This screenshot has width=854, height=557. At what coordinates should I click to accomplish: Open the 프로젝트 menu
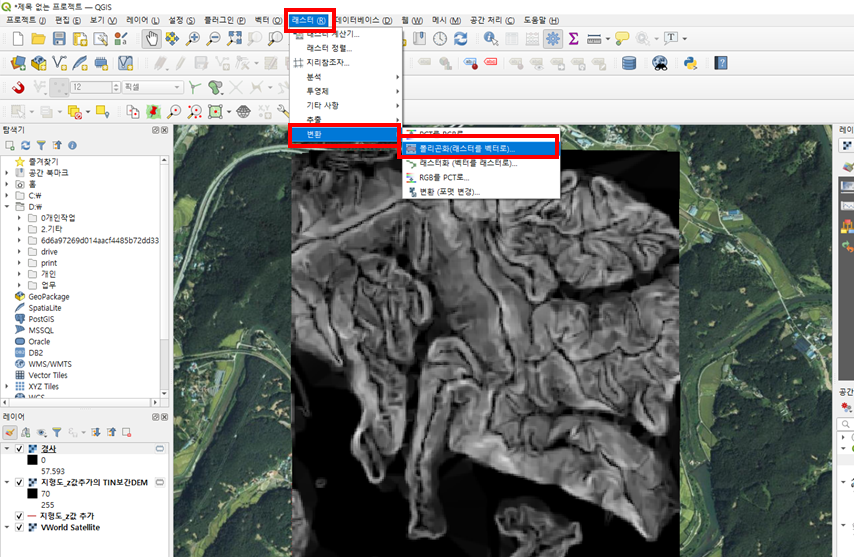coord(26,20)
